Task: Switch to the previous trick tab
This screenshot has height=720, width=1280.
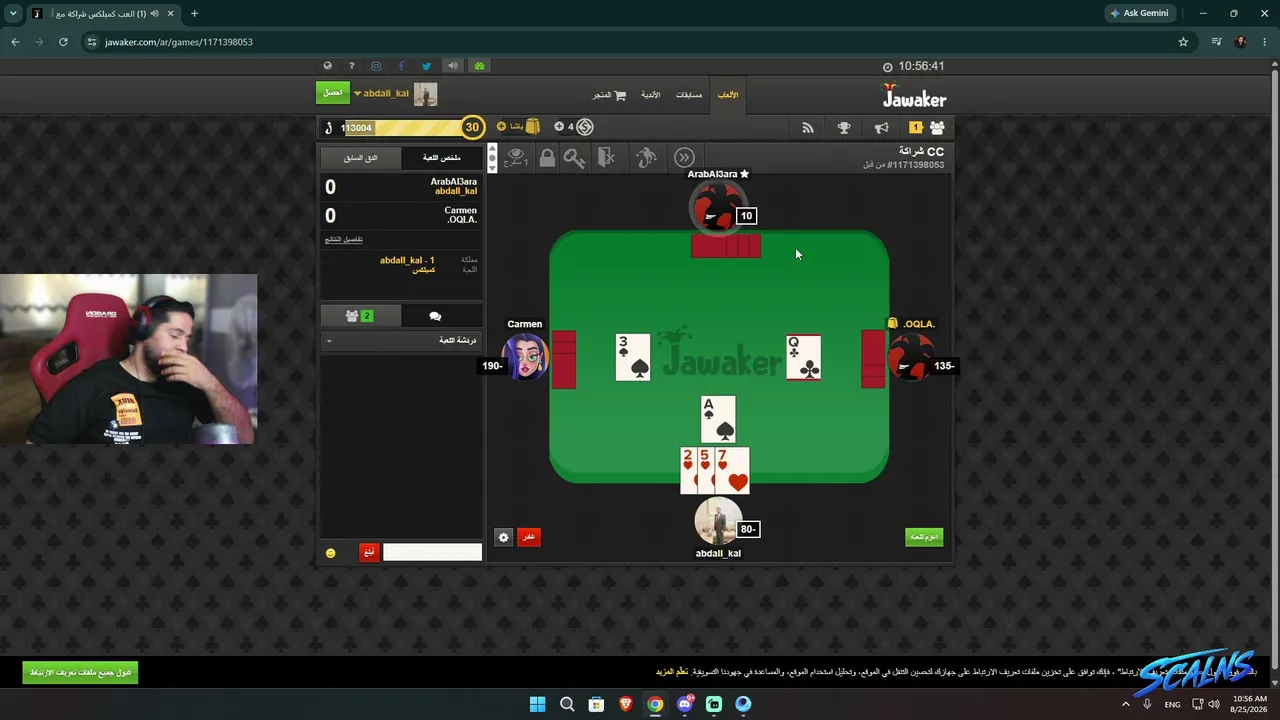Action: click(x=361, y=158)
